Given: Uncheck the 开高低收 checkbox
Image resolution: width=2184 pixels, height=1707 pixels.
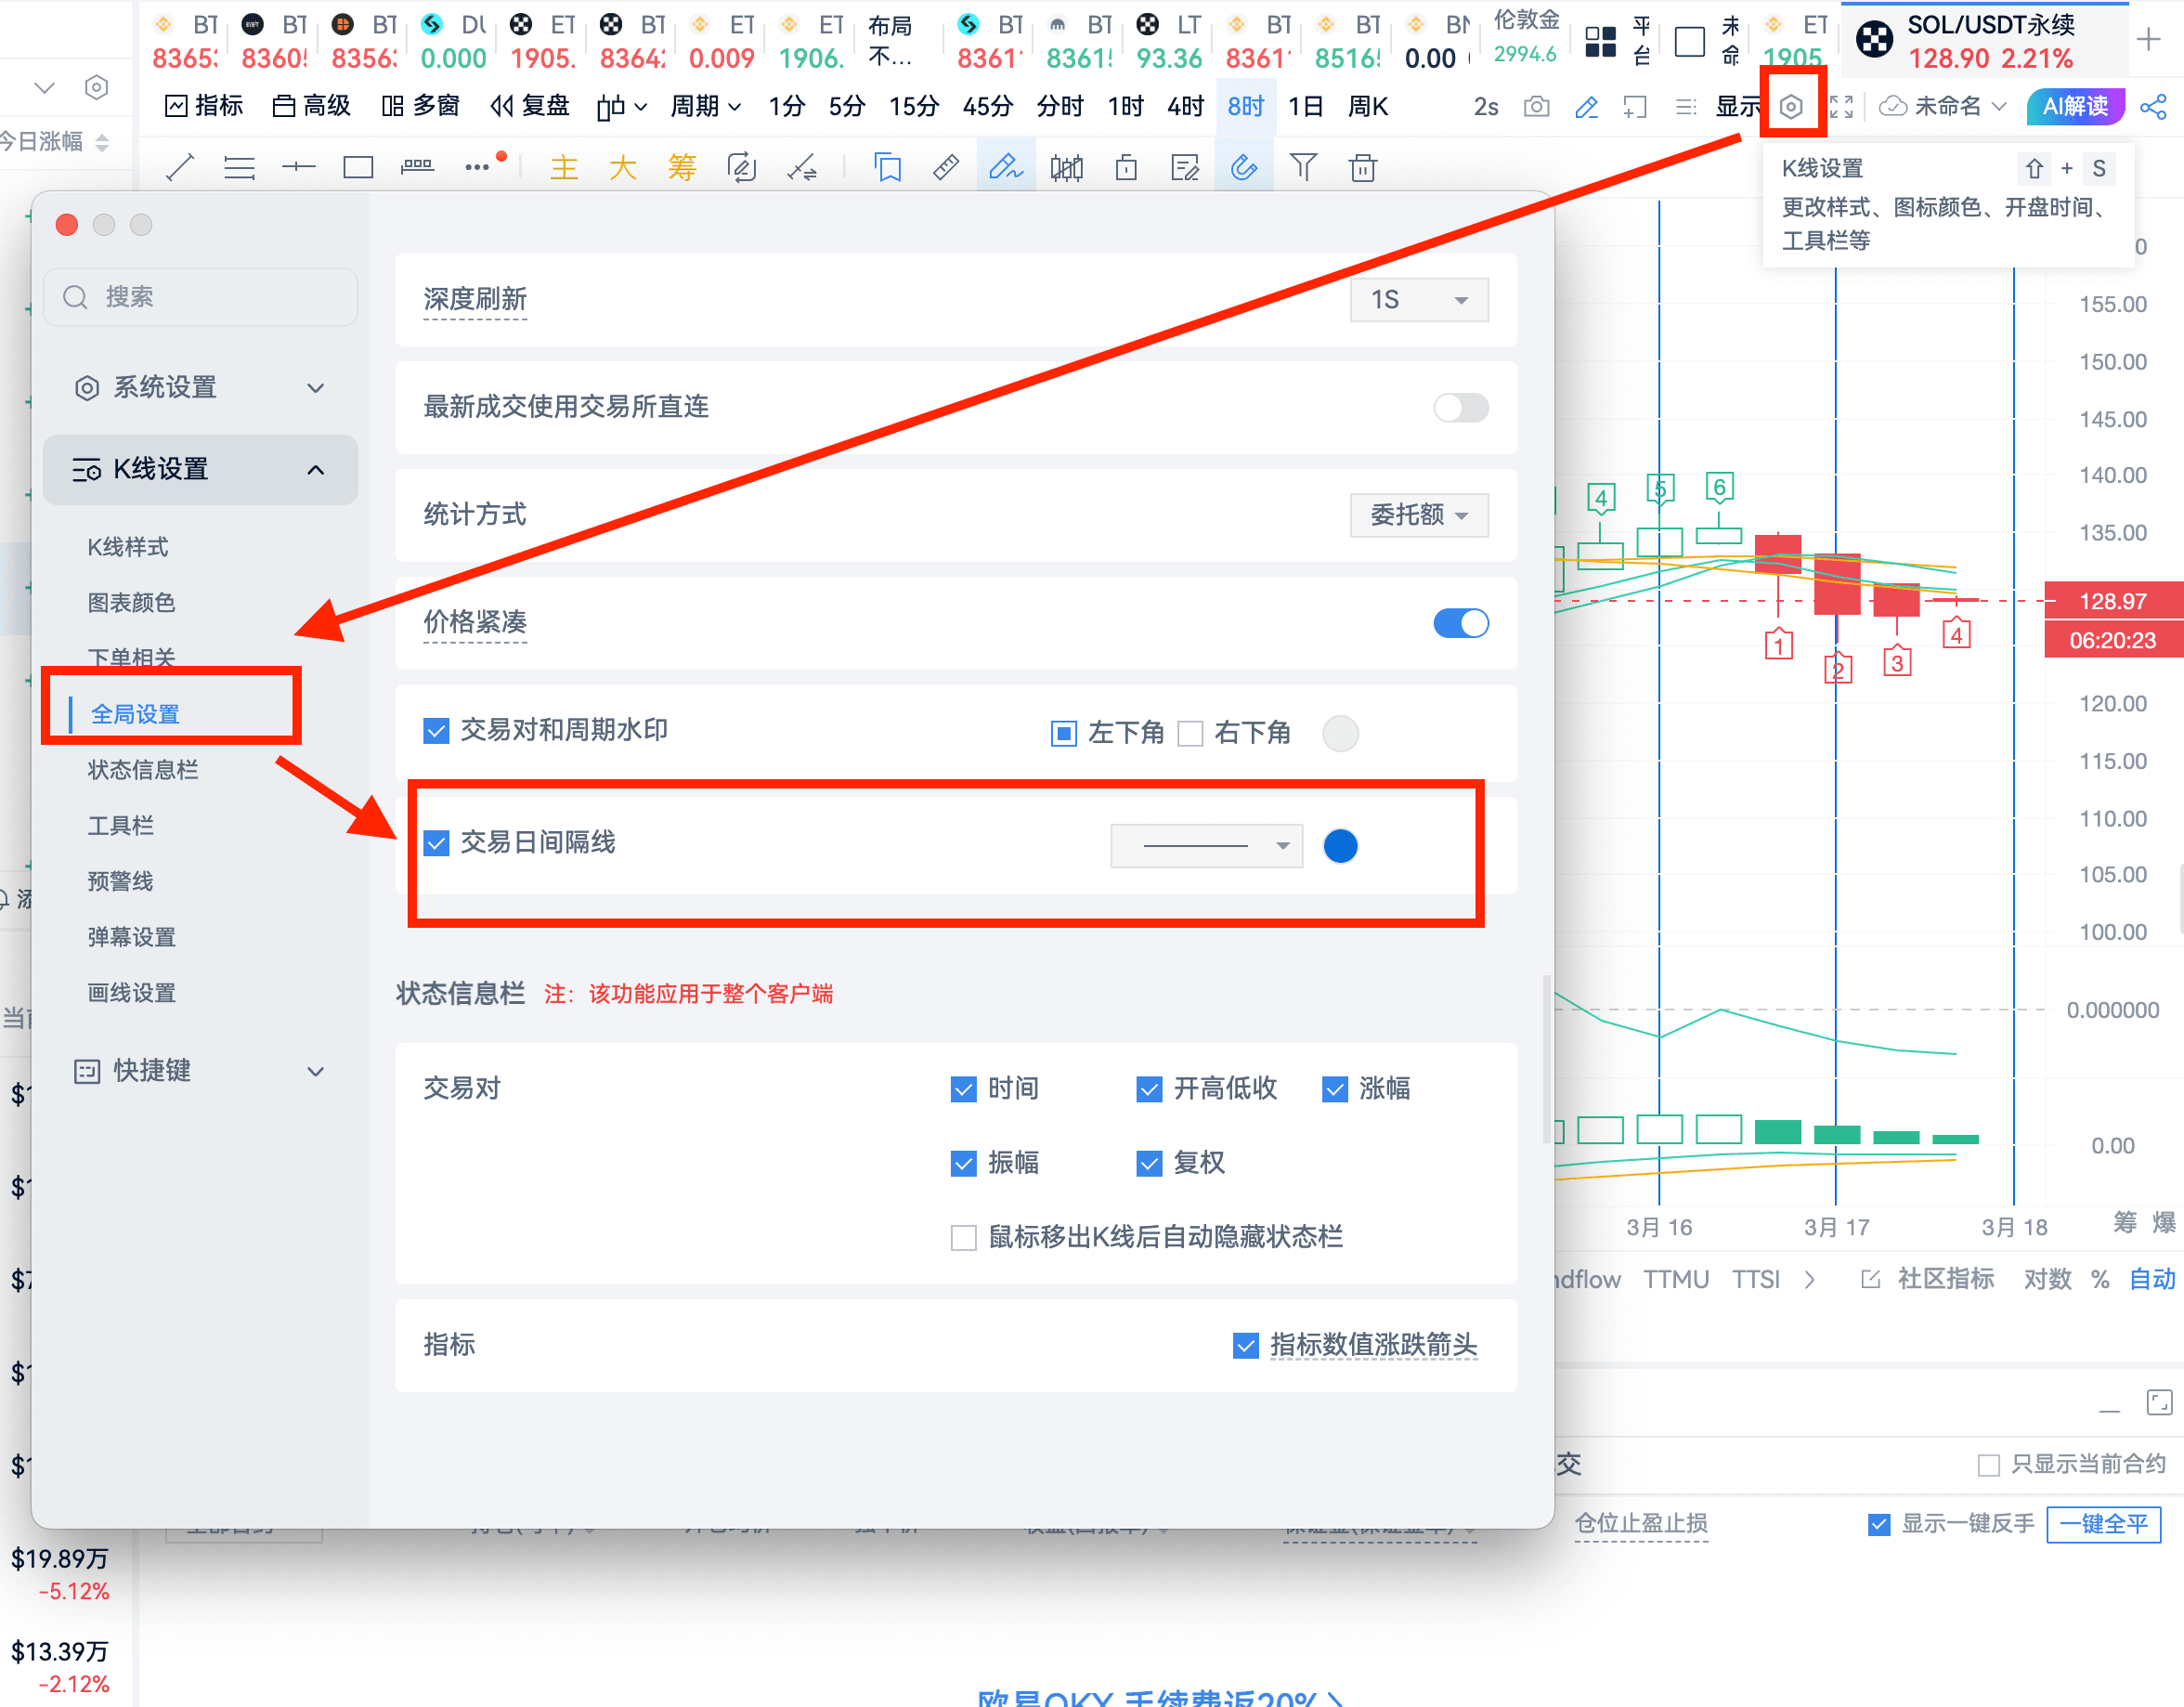Looking at the screenshot, I should [1149, 1089].
